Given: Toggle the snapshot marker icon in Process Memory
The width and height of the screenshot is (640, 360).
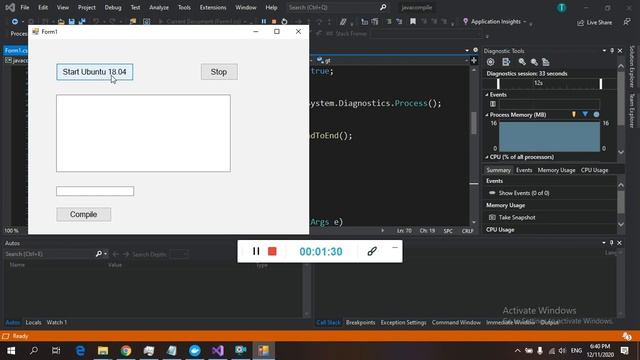Looking at the screenshot, I should (585, 115).
